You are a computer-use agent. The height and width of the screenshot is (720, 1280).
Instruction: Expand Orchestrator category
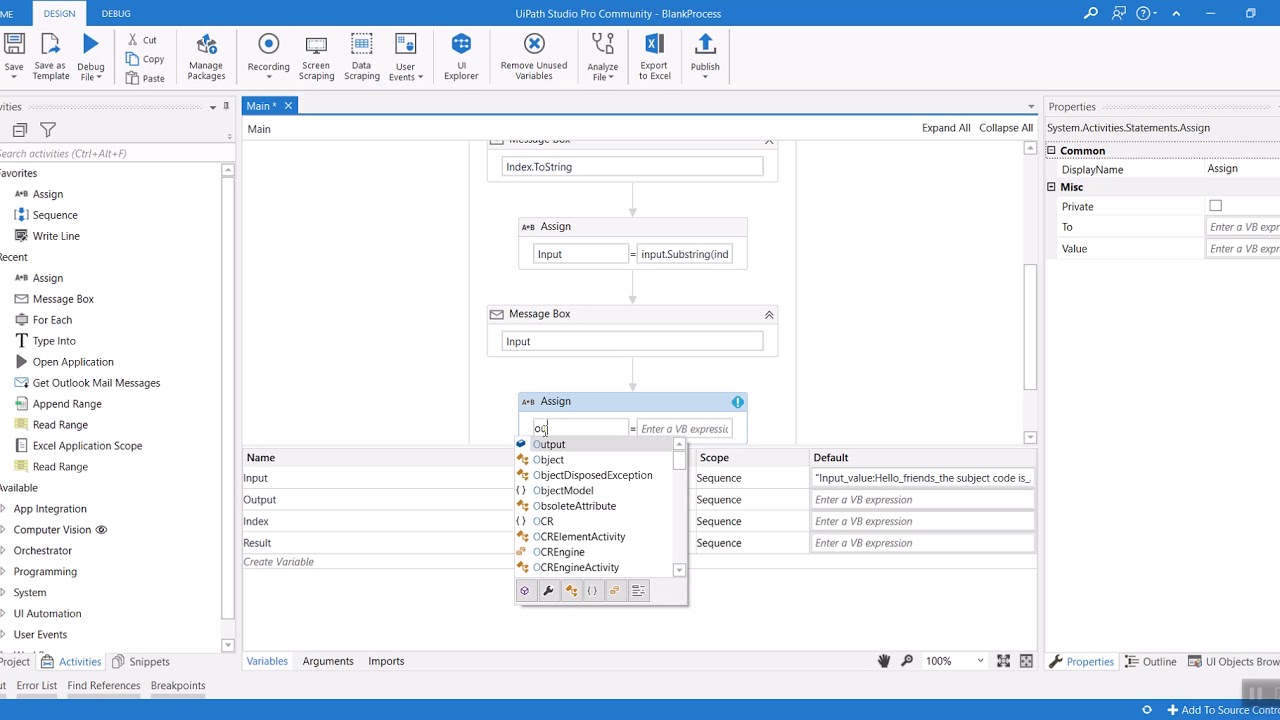coord(5,551)
